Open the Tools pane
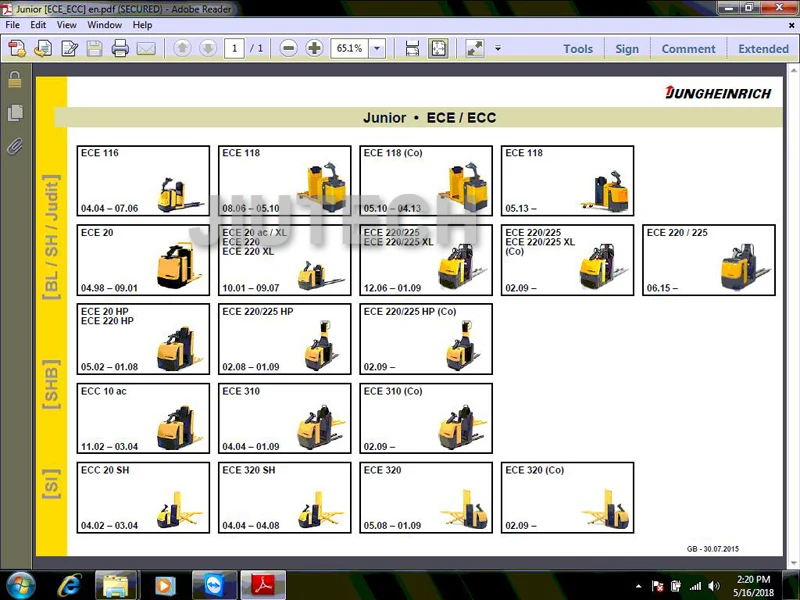Viewport: 800px width, 600px height. (x=578, y=49)
